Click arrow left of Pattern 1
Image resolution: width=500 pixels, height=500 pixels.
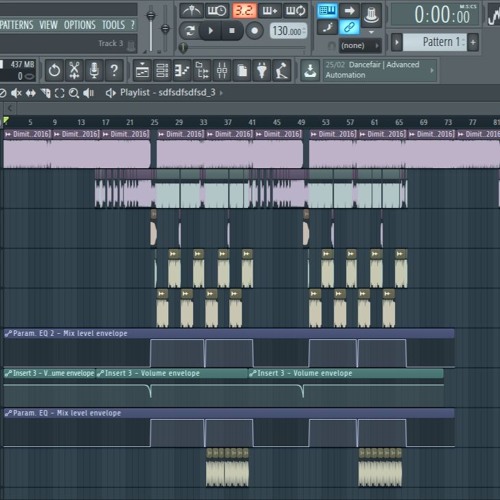tap(397, 42)
